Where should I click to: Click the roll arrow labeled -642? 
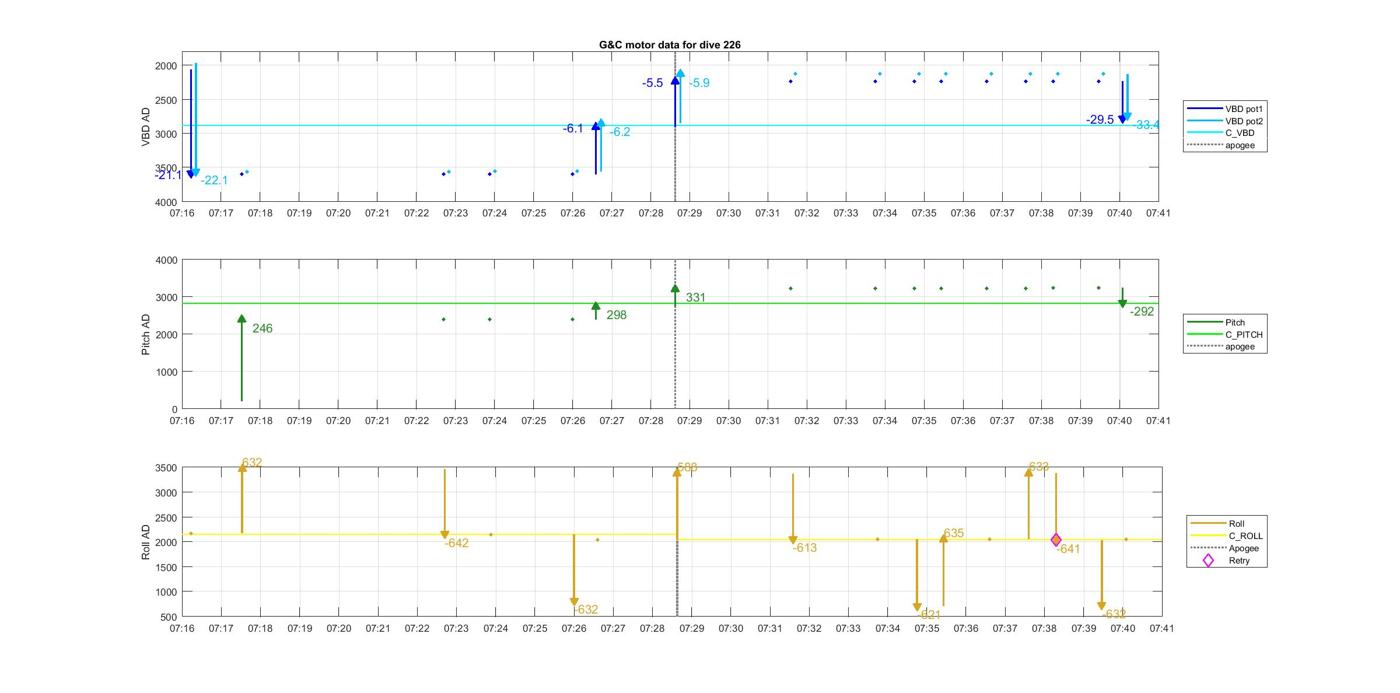click(x=445, y=504)
